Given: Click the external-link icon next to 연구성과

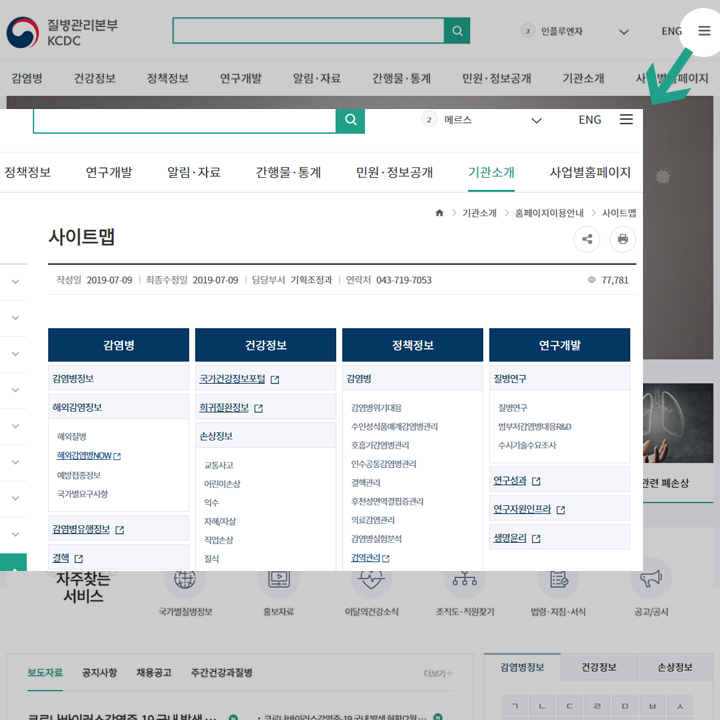Looking at the screenshot, I should pos(536,481).
